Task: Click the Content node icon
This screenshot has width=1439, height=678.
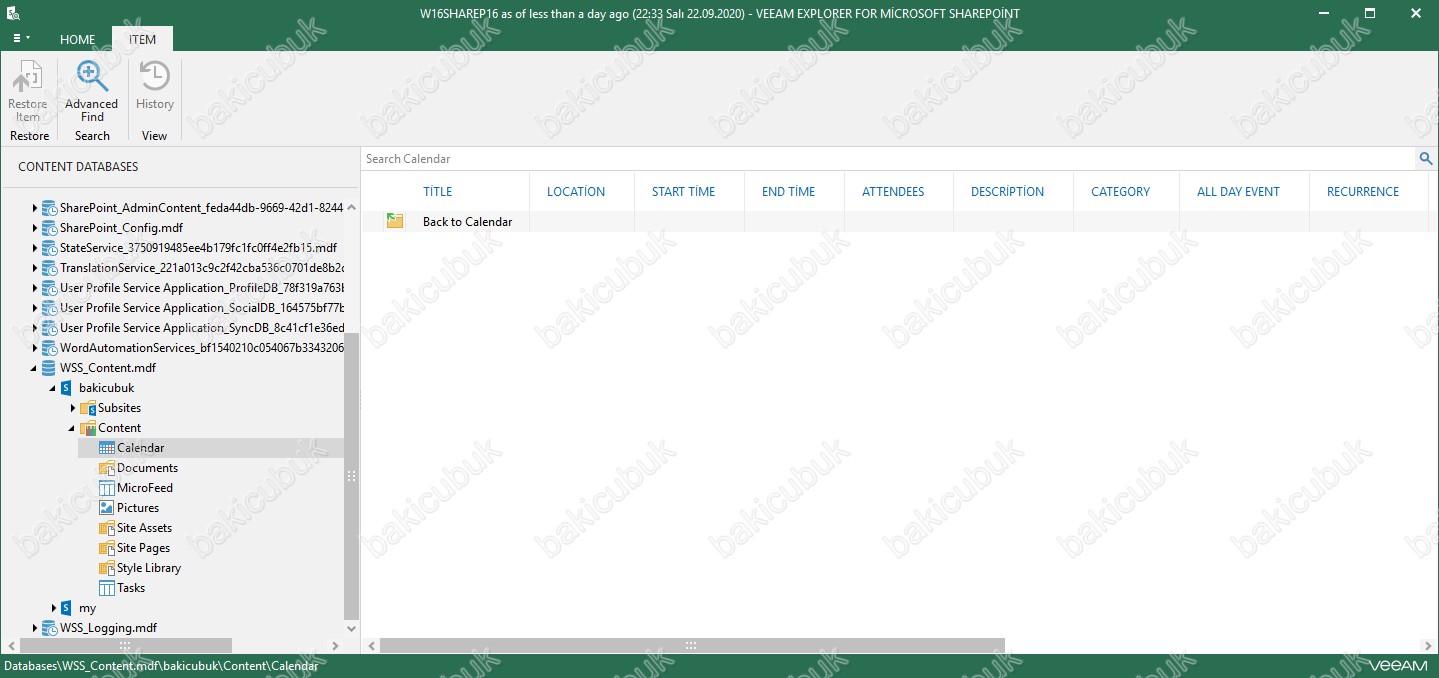Action: (88, 428)
